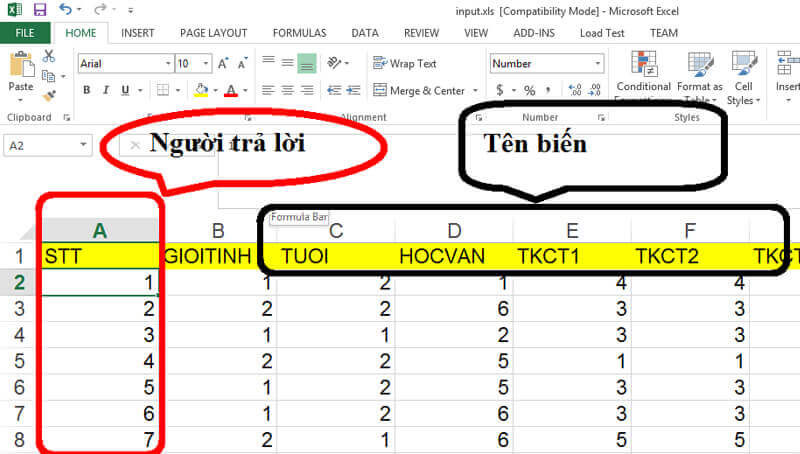Click the Redo arrow icon
Screen dimensions: 800x454
tap(100, 9)
